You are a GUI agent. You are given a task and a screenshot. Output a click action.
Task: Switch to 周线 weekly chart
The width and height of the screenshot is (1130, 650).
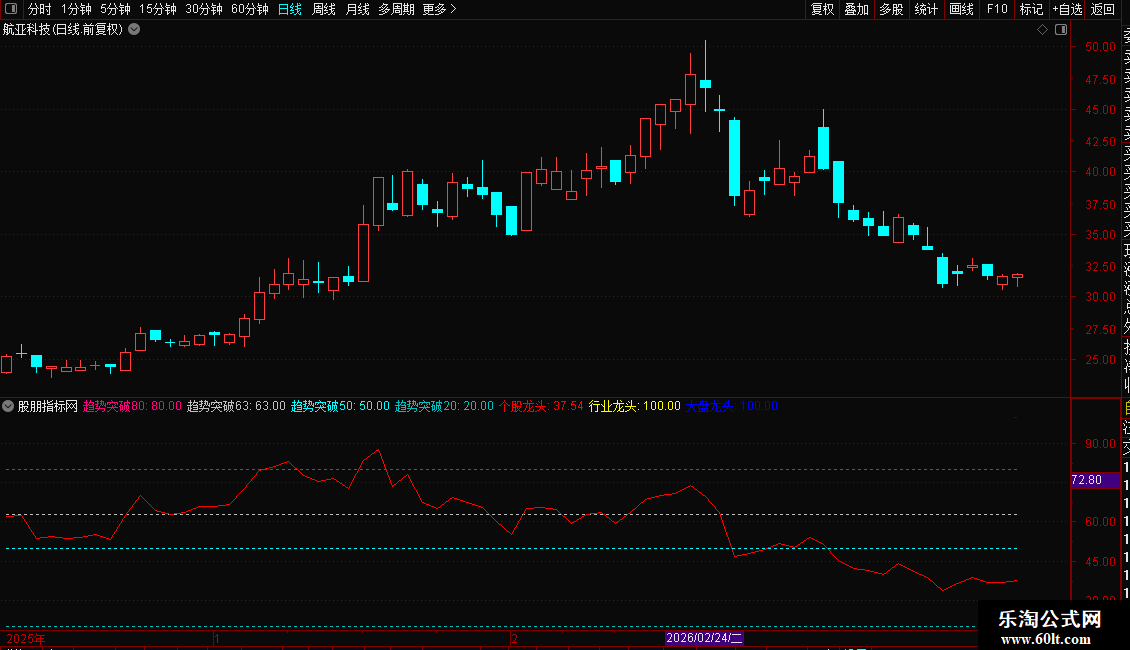[x=324, y=9]
